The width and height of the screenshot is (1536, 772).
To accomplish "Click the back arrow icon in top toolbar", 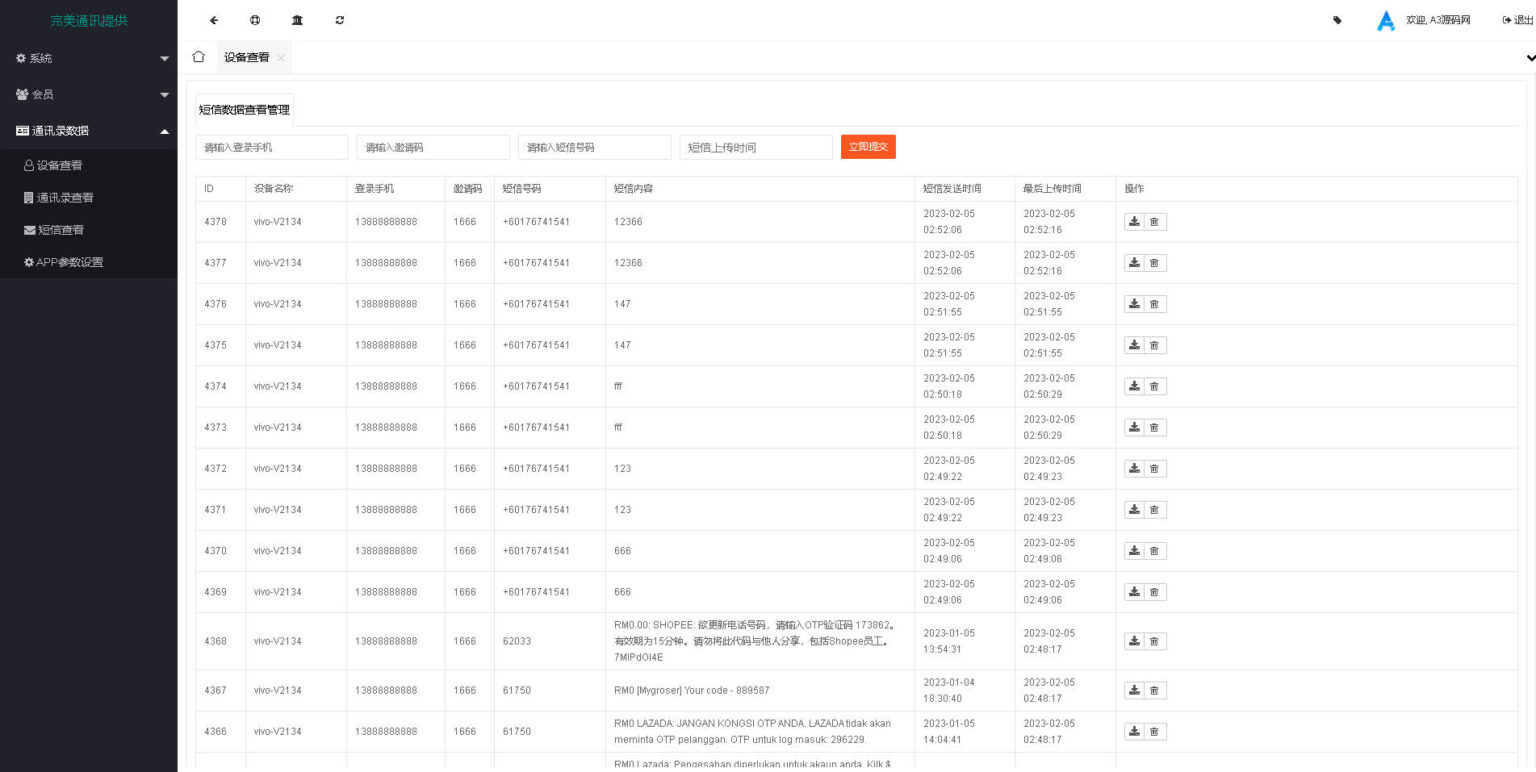I will tap(214, 20).
